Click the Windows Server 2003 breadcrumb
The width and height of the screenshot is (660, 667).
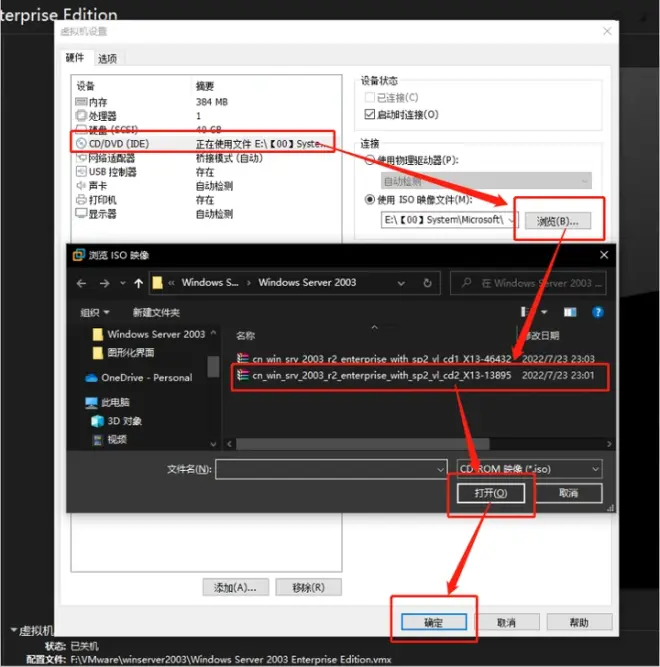(x=307, y=282)
